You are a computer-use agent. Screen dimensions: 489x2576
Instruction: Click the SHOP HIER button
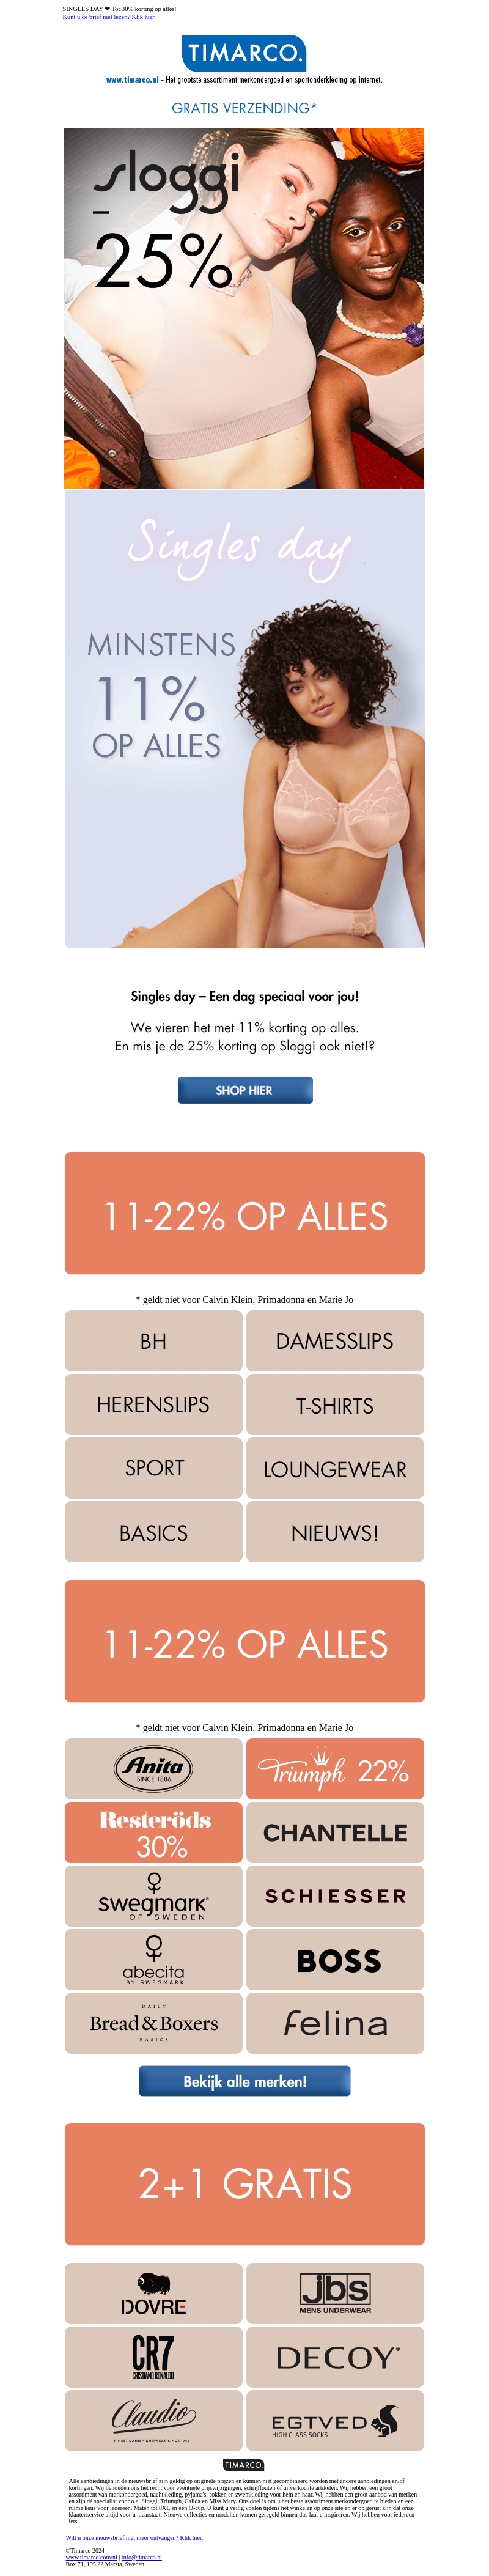(x=244, y=1091)
